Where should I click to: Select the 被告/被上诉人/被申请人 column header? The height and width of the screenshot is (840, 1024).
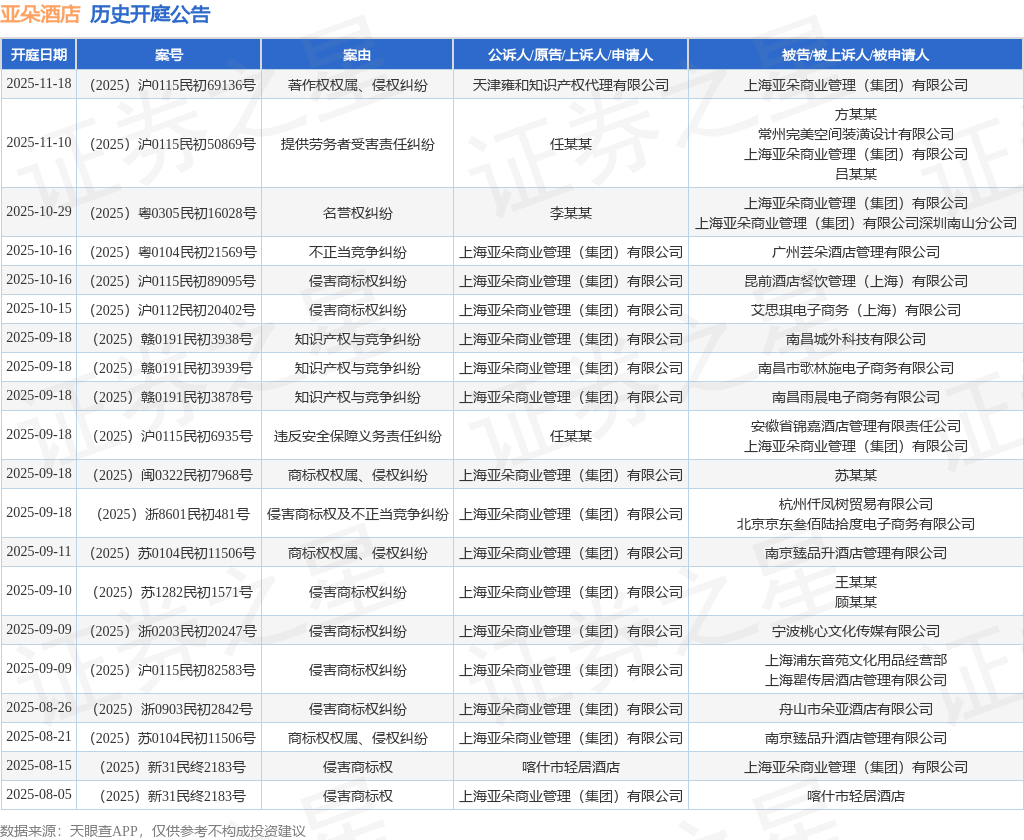click(856, 55)
